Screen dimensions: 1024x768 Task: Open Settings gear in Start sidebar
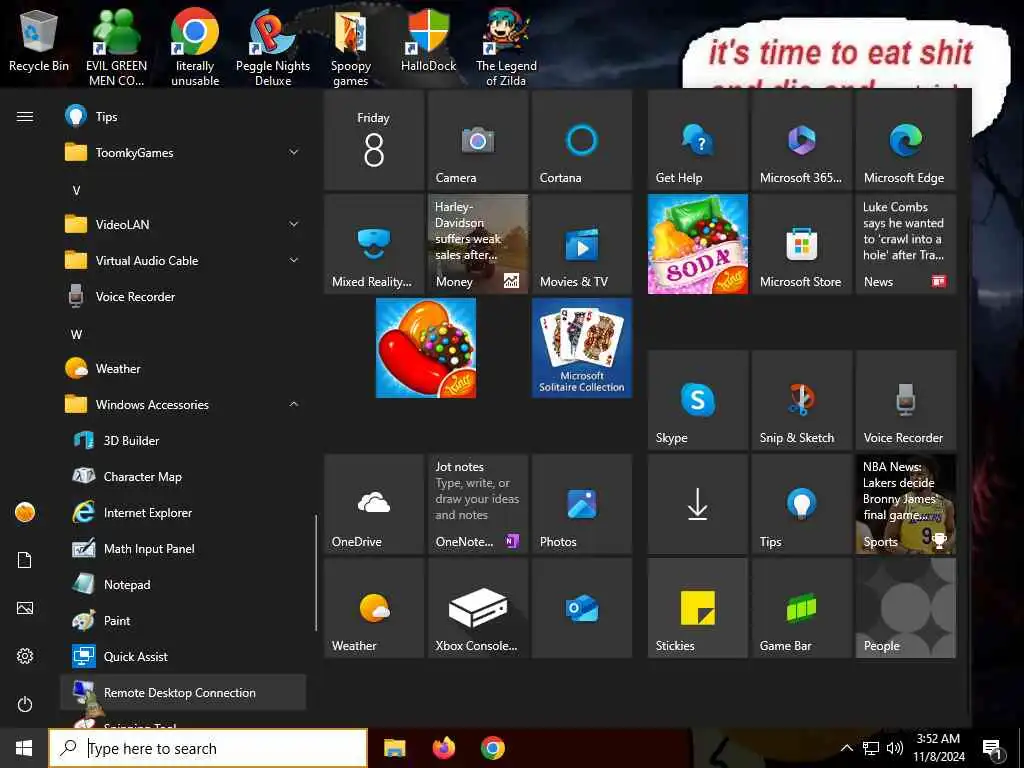point(25,656)
